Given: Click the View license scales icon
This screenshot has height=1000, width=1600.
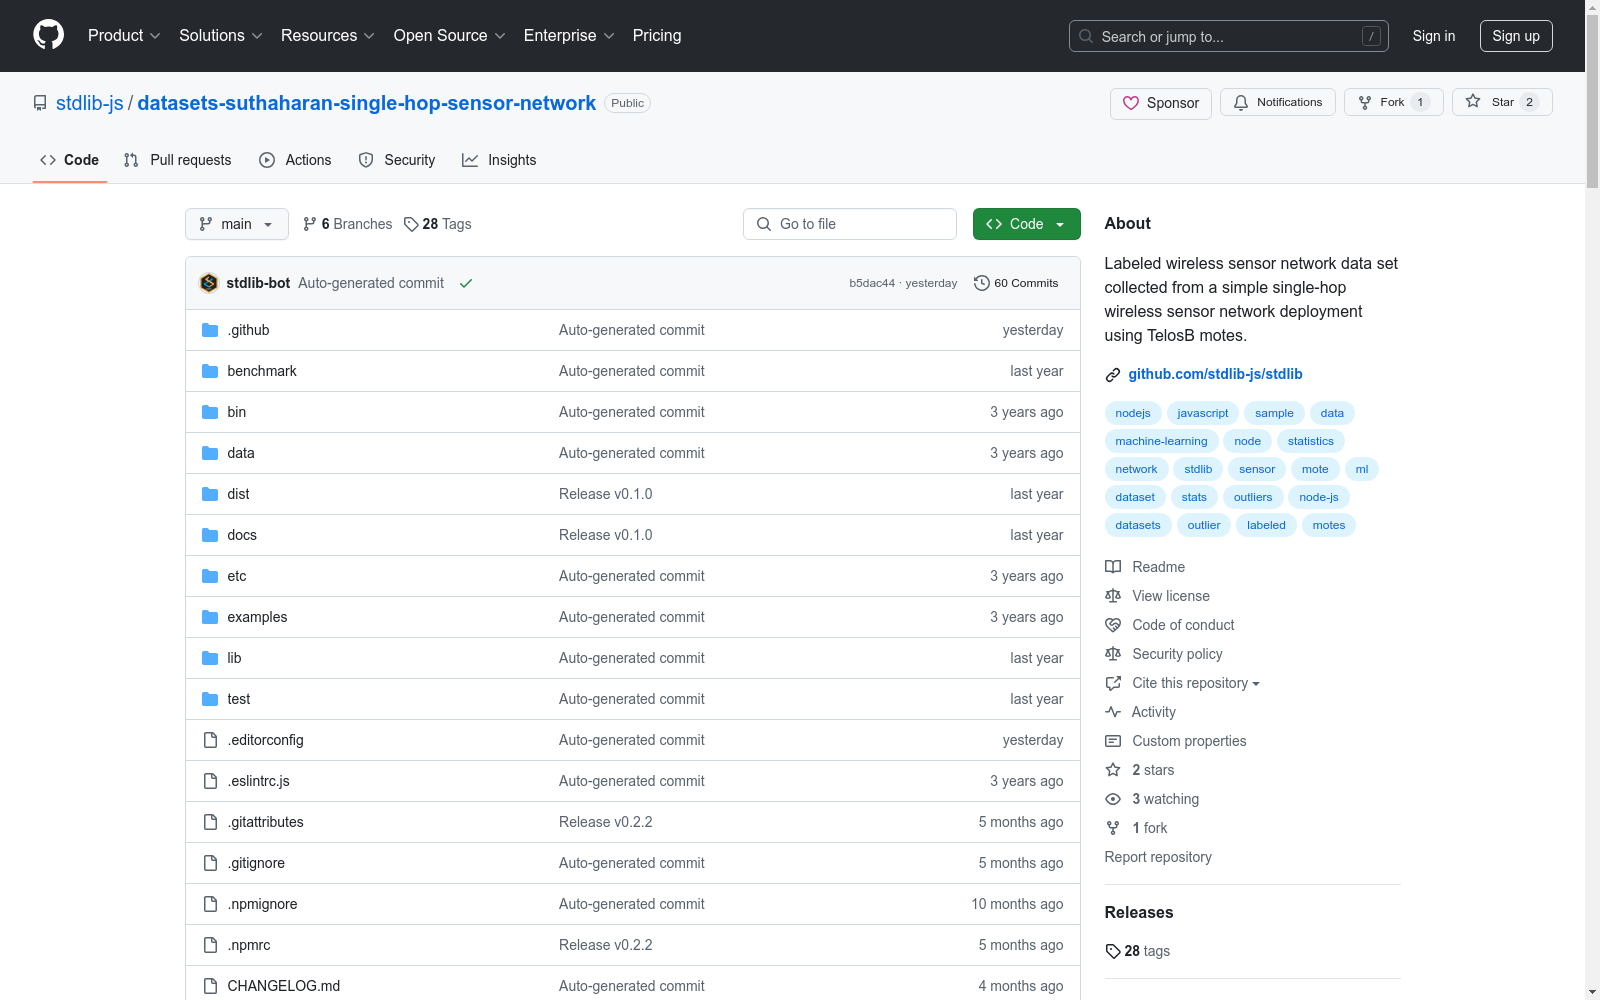Looking at the screenshot, I should point(1113,596).
